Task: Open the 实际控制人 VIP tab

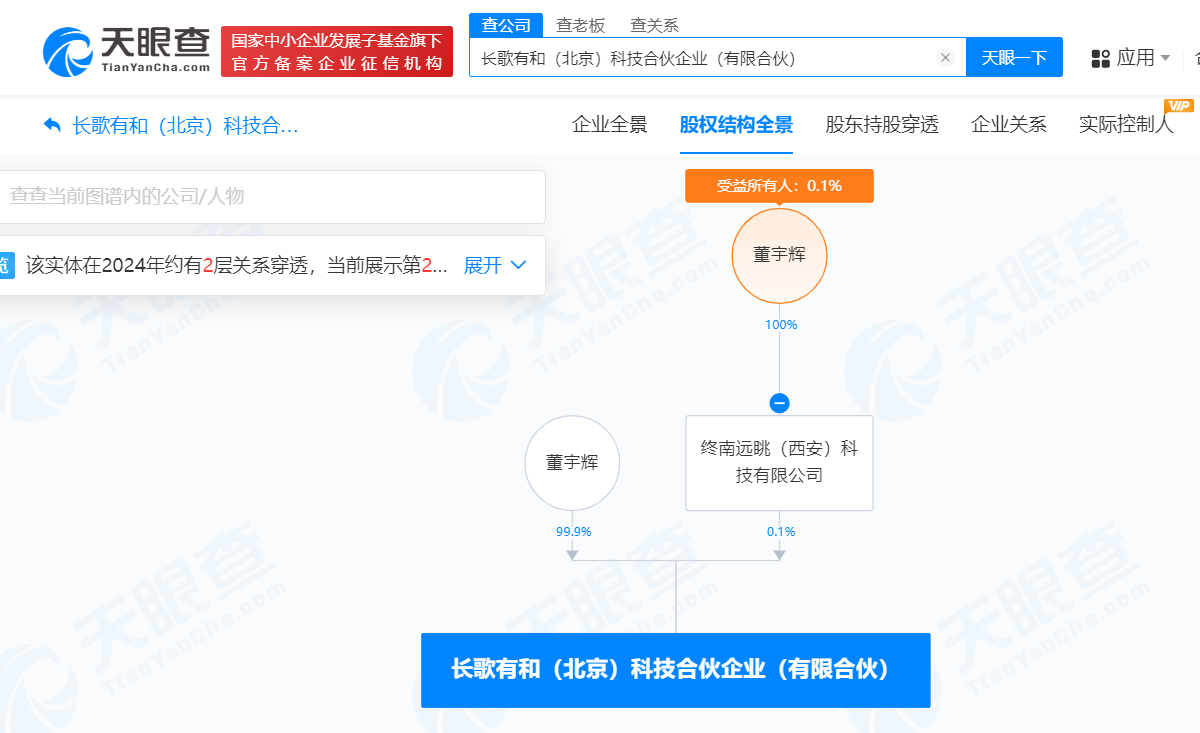Action: 1127,125
